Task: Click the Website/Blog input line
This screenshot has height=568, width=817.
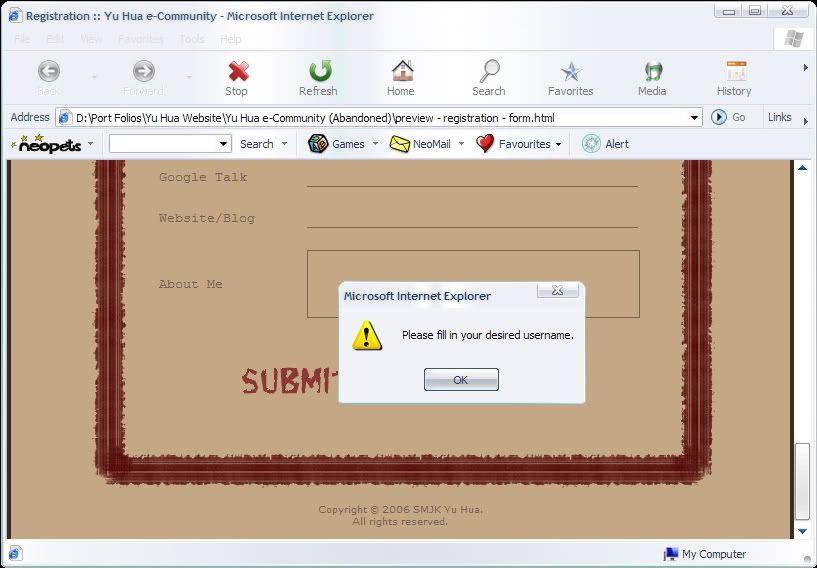Action: pos(472,219)
